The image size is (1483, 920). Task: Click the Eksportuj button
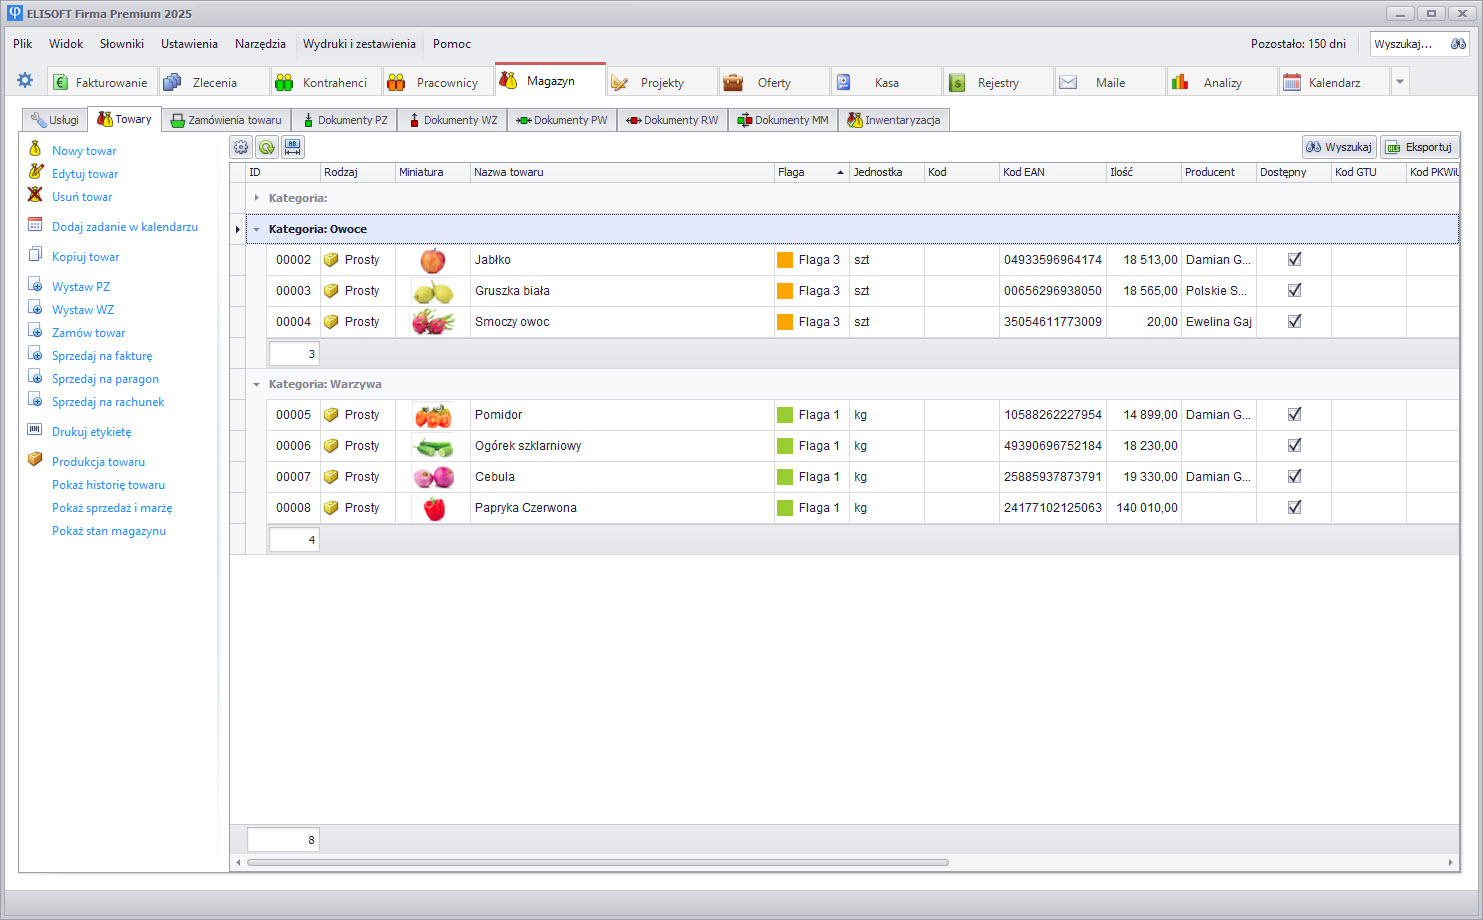(x=1419, y=147)
